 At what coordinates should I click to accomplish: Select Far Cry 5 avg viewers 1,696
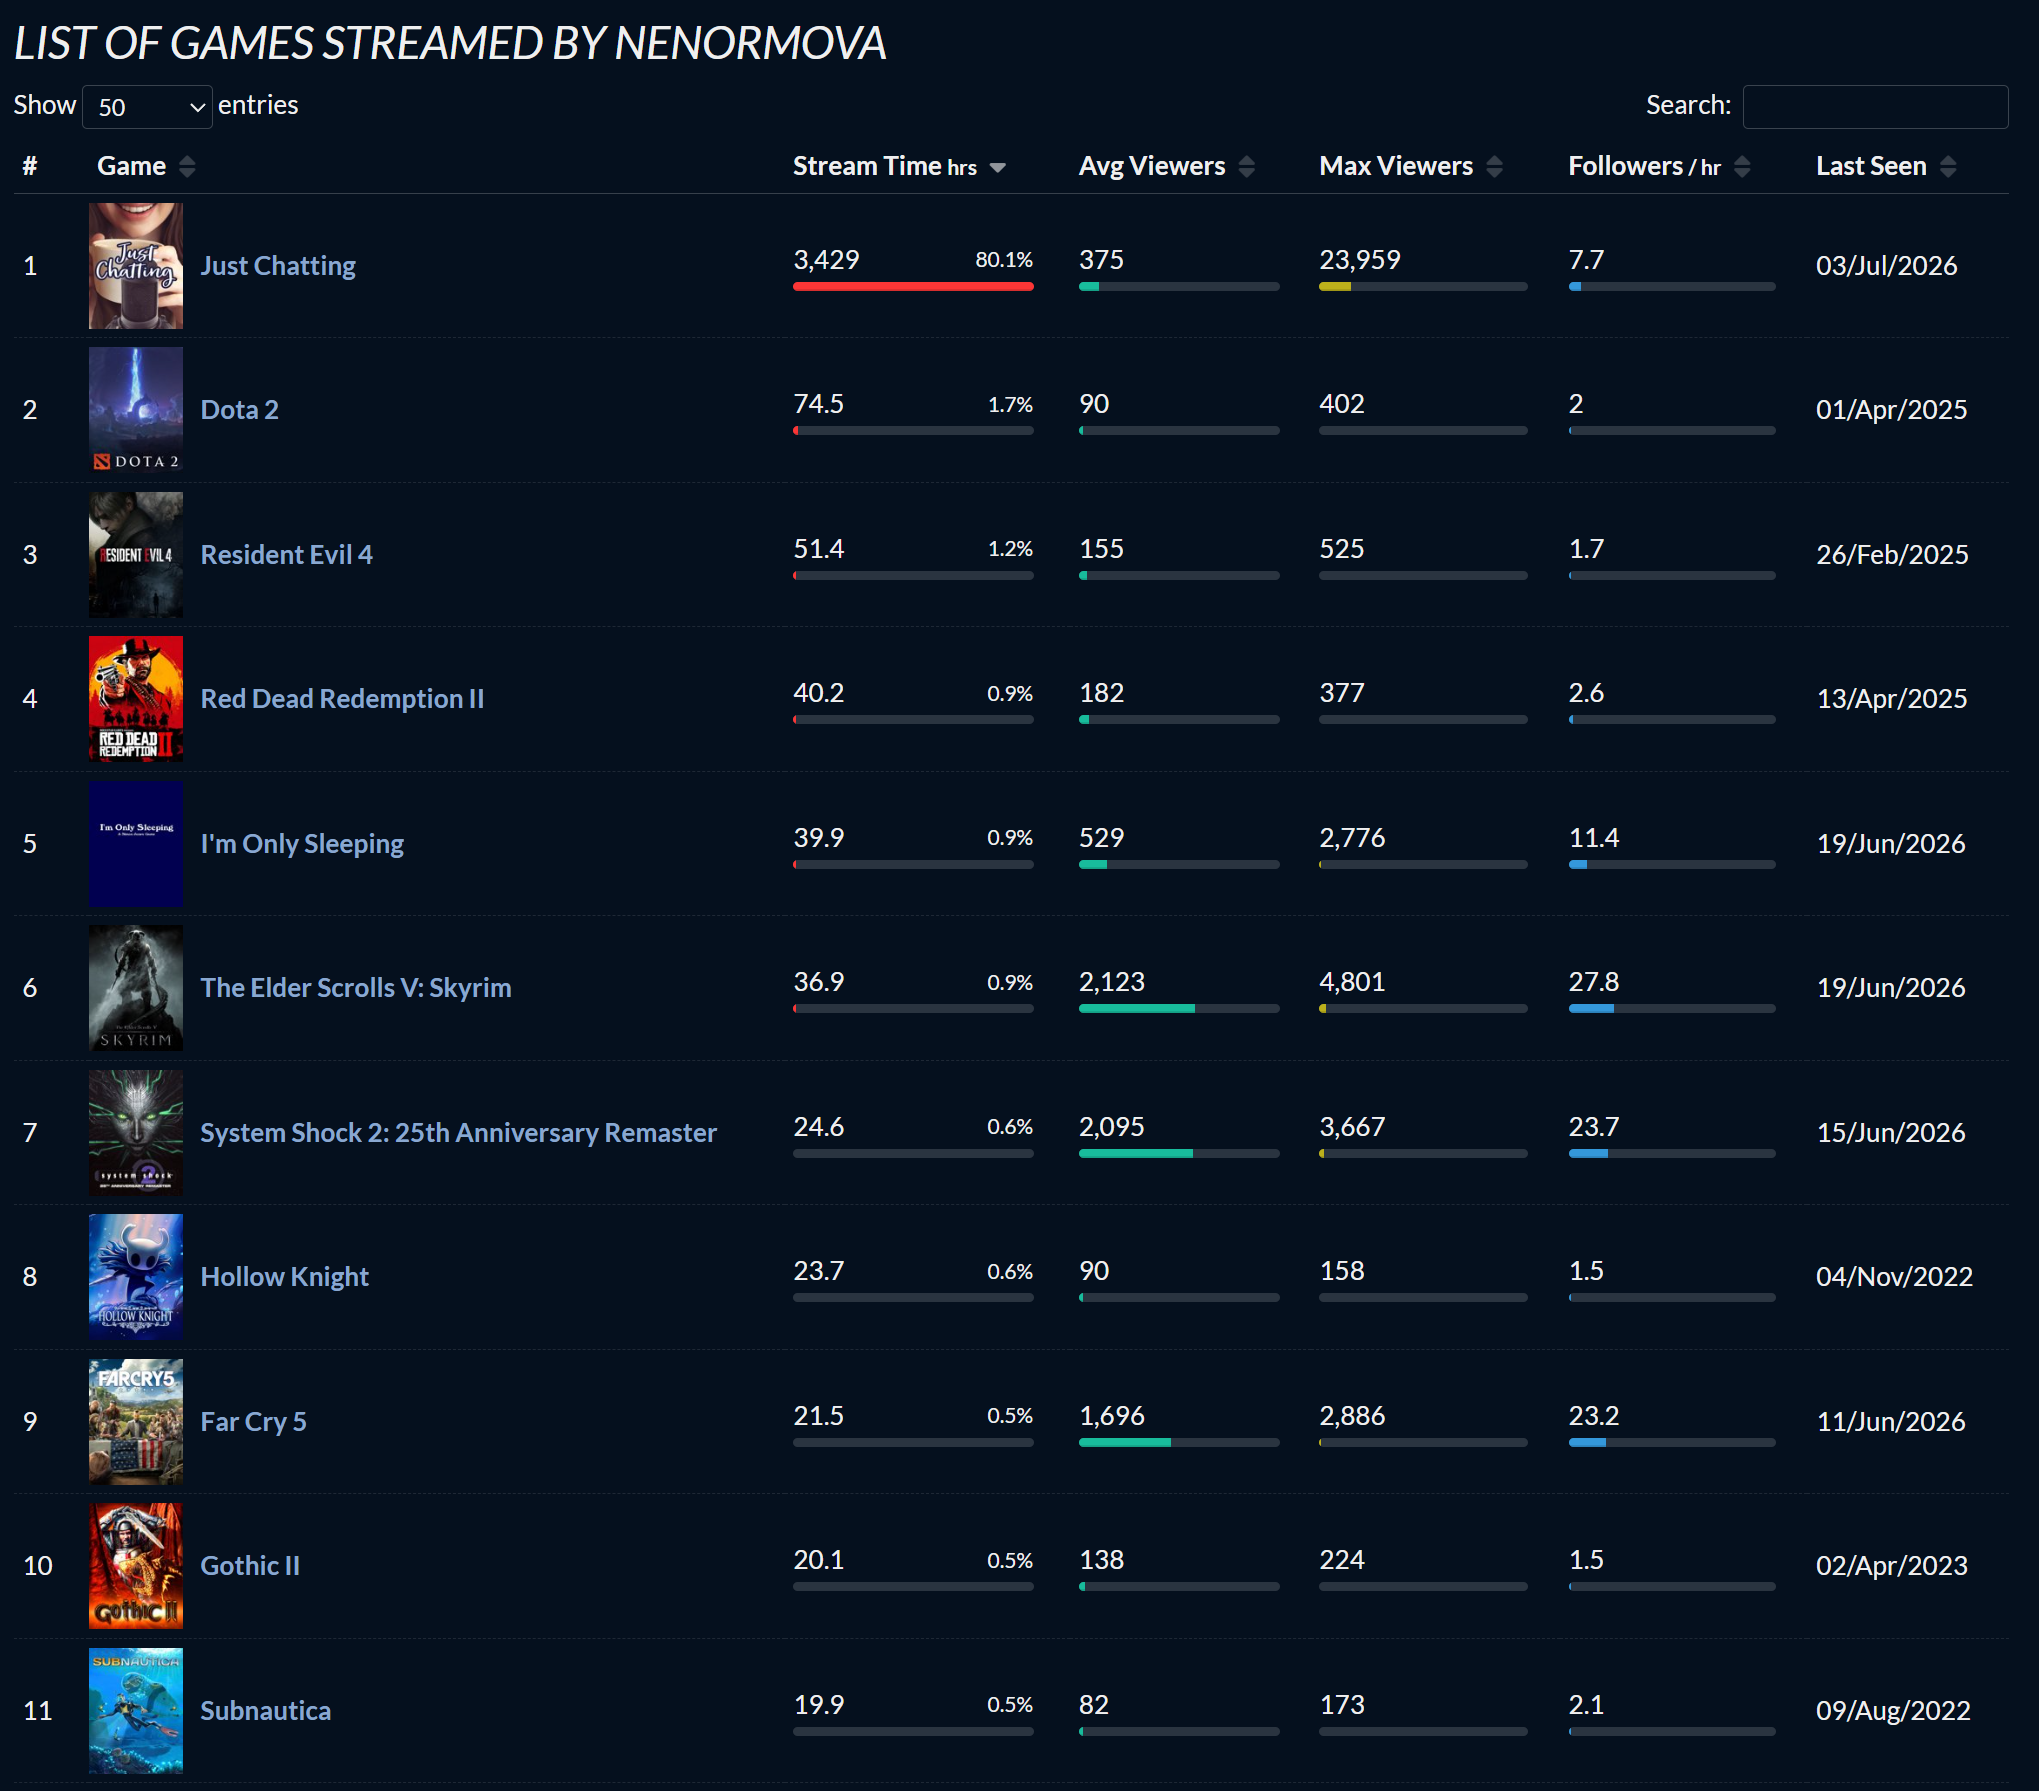[x=1112, y=1416]
